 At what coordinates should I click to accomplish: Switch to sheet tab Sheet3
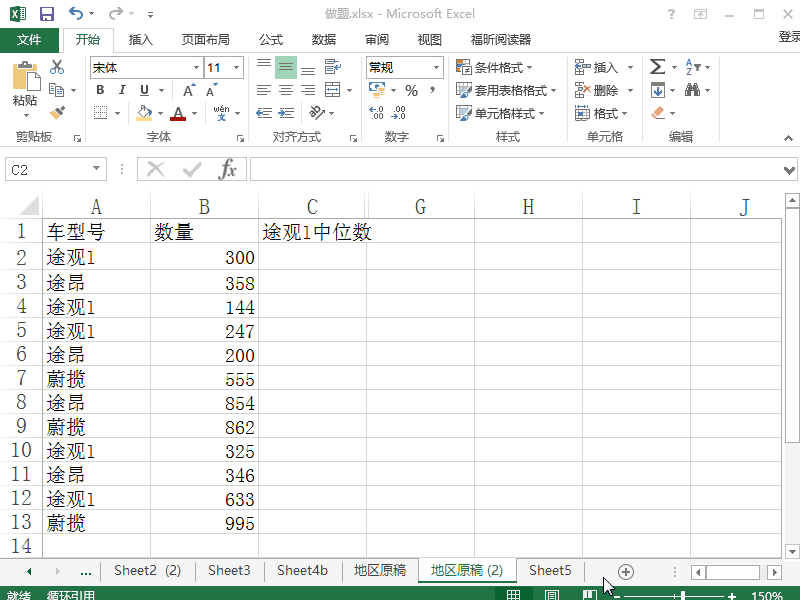(229, 570)
